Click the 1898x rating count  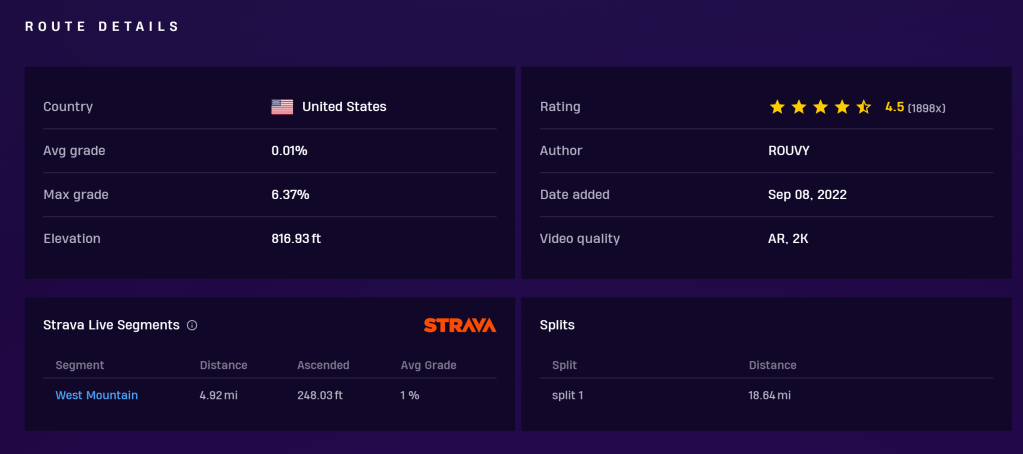point(926,108)
